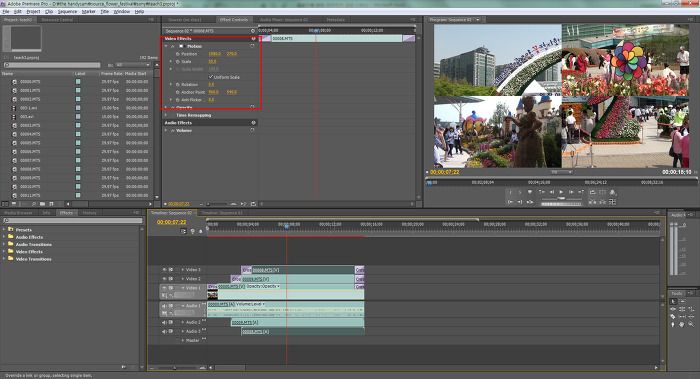Open the Edit menu
Screen dimensions: 700x379
tap(17, 12)
